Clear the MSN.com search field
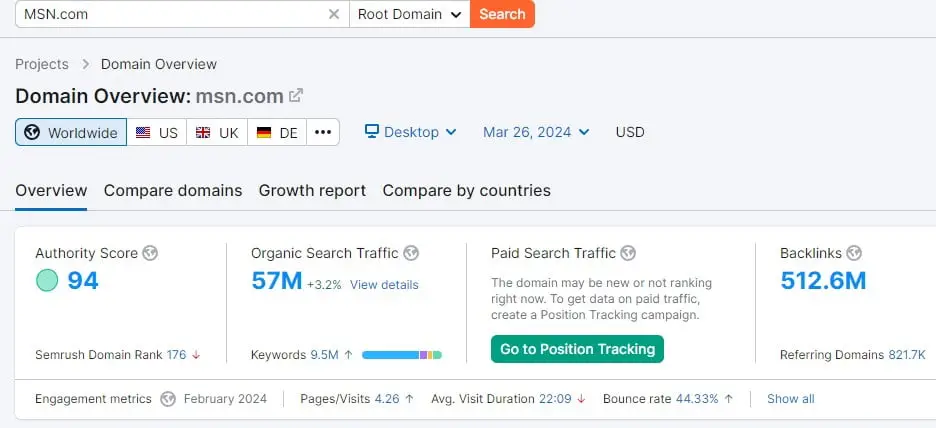The width and height of the screenshot is (936, 428). pos(334,14)
